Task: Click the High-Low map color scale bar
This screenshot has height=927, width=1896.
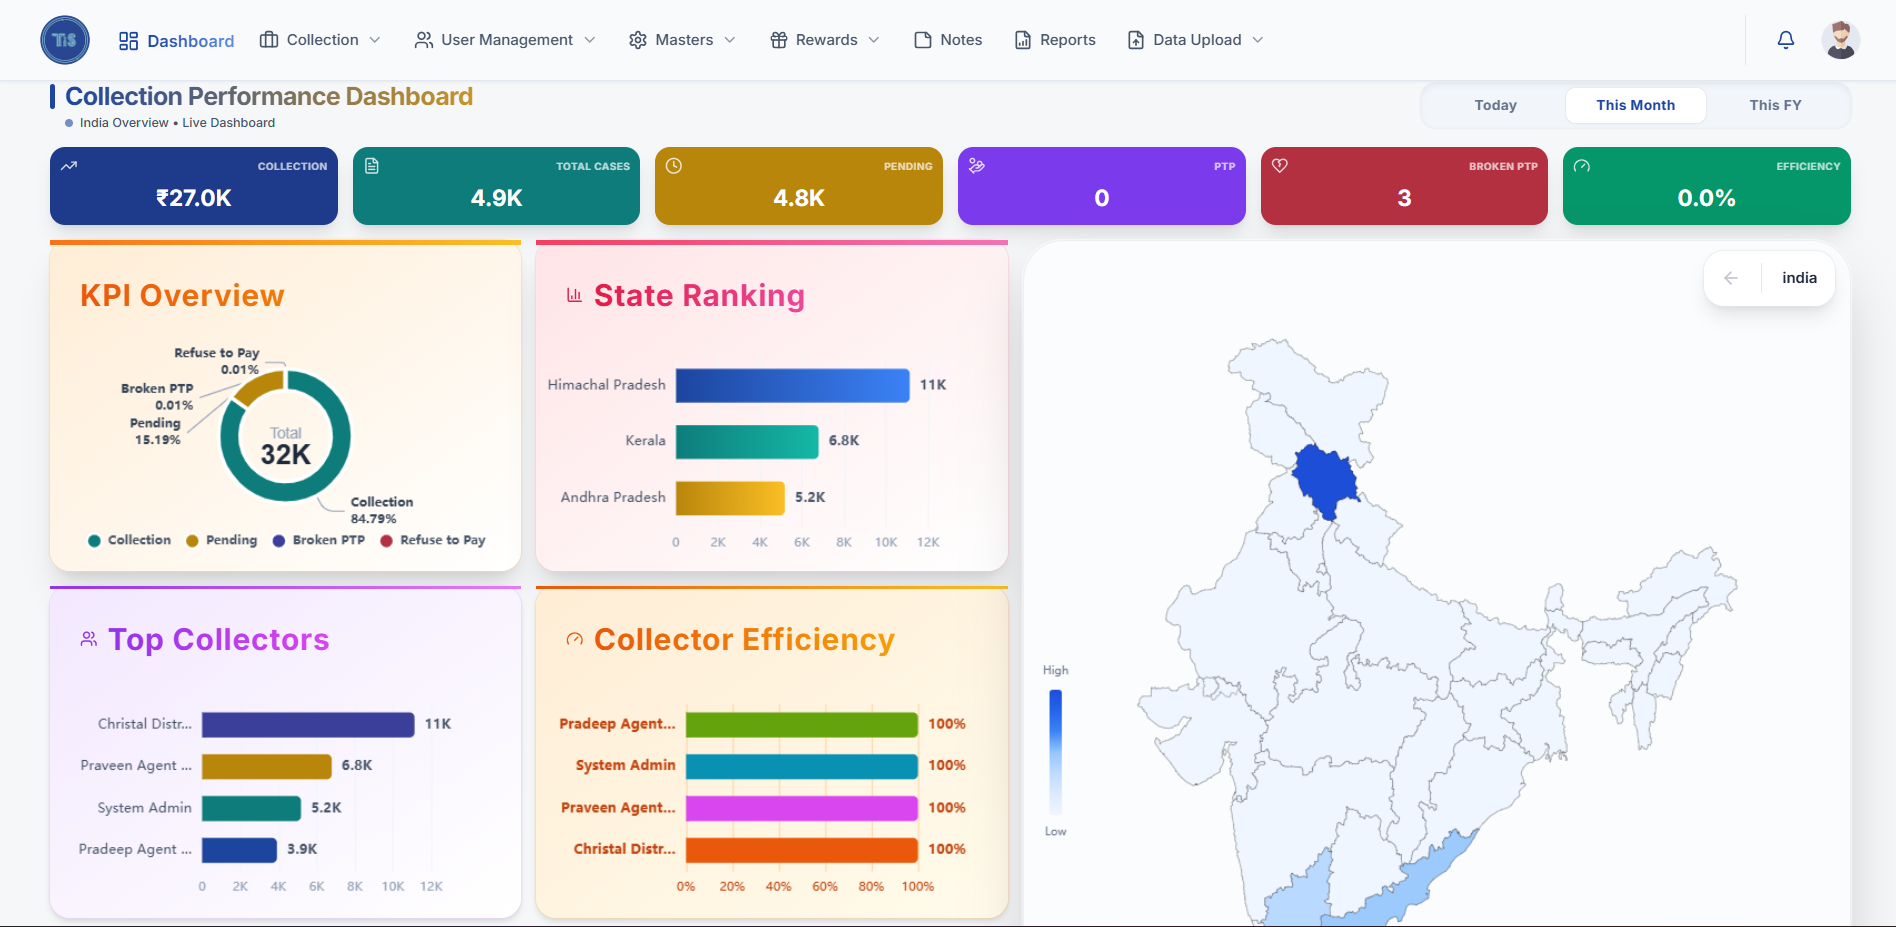Action: [x=1055, y=751]
